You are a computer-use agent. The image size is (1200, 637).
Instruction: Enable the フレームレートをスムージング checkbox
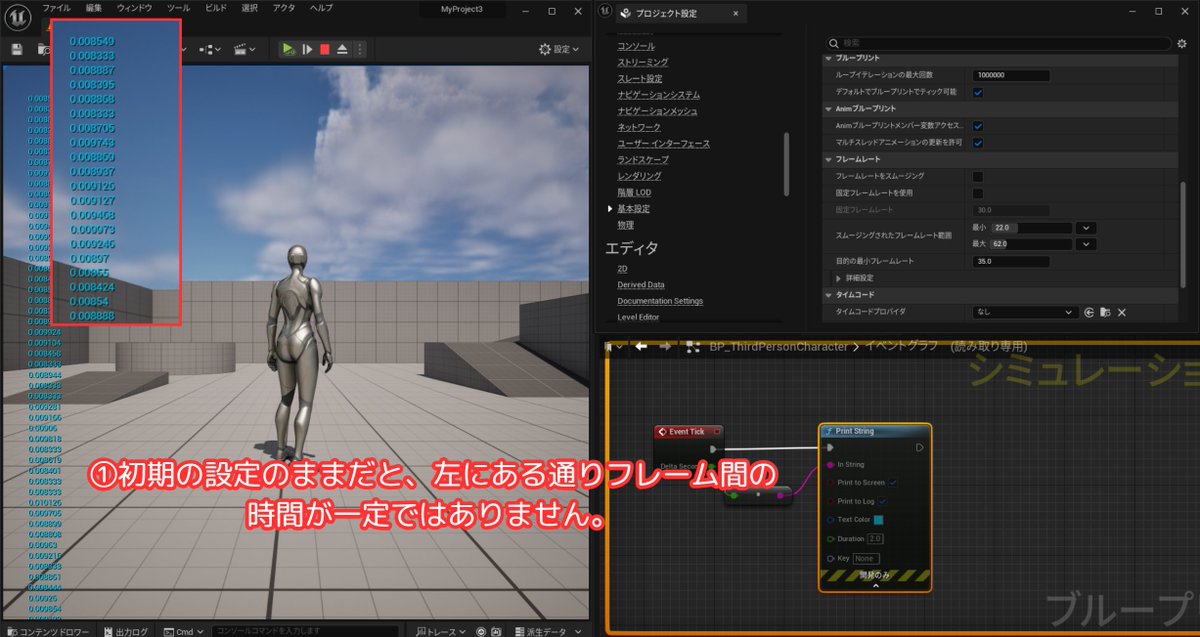(x=980, y=174)
